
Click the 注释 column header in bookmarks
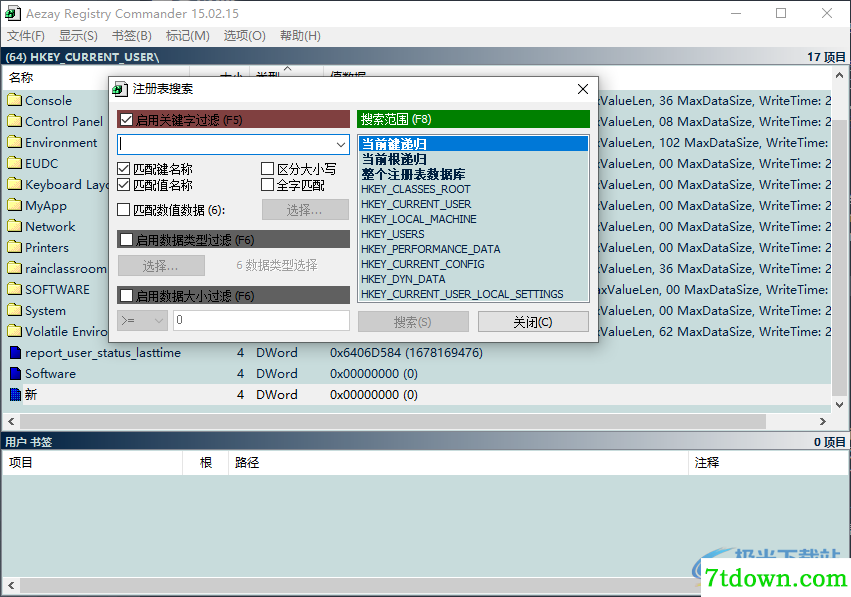(767, 462)
